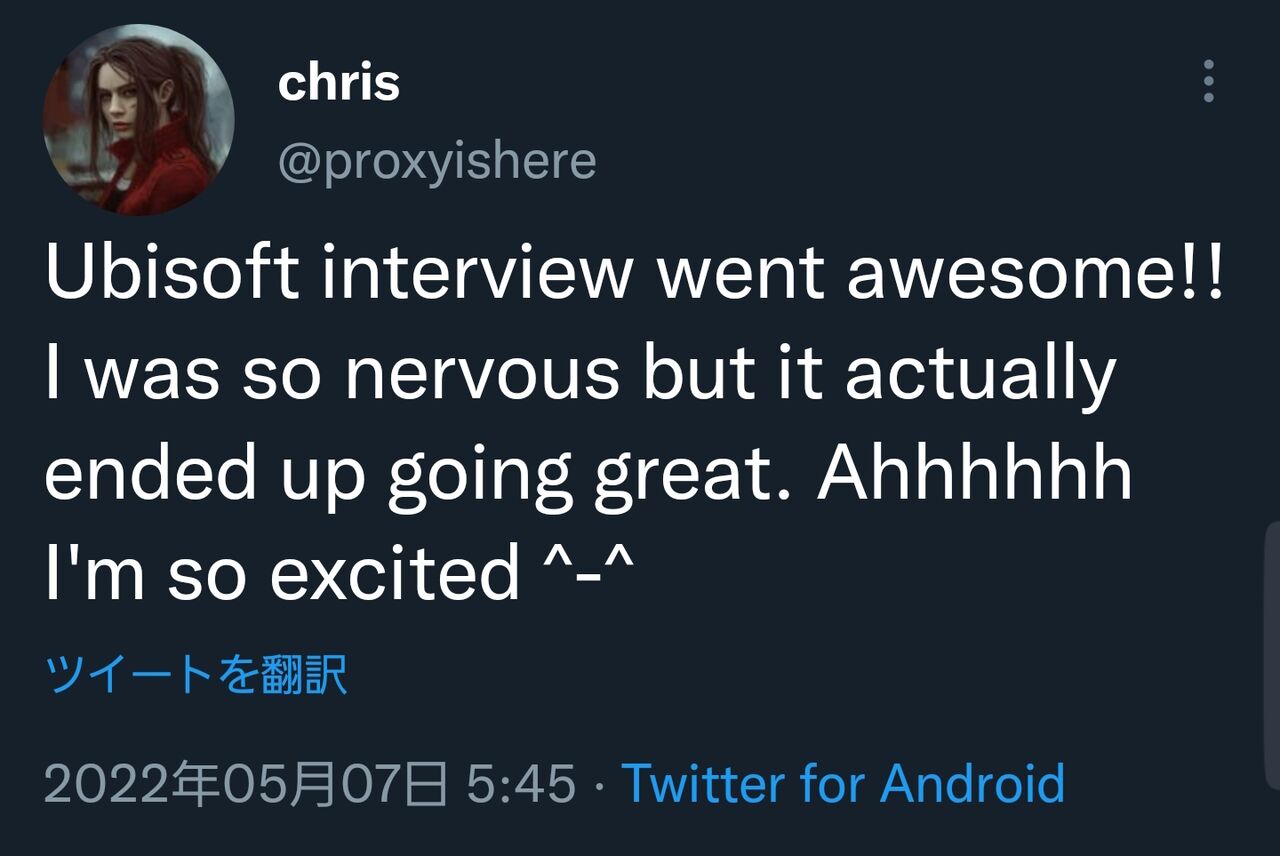This screenshot has height=856, width=1280.
Task: Click the 5:45 time in the timestamp
Action: [521, 783]
